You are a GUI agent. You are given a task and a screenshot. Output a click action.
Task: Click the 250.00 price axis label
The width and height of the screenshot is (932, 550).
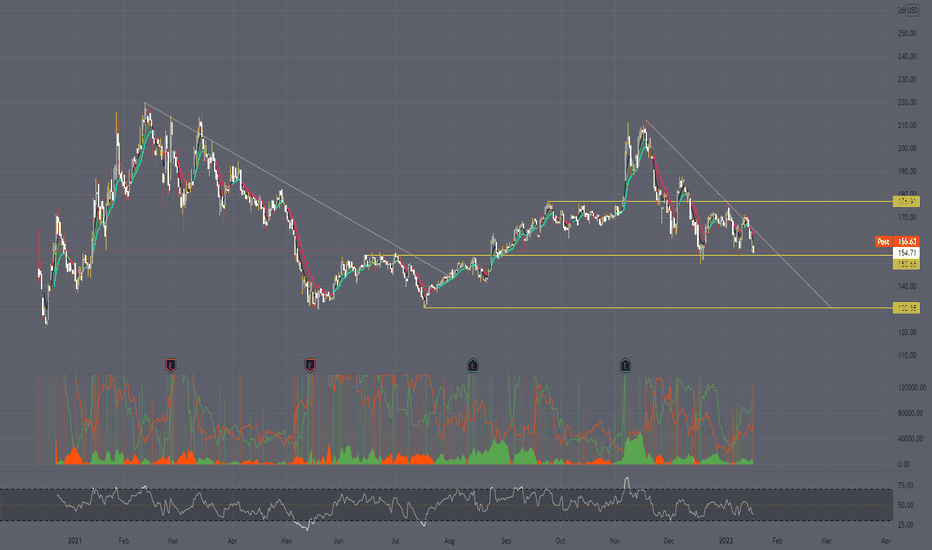pyautogui.click(x=907, y=33)
